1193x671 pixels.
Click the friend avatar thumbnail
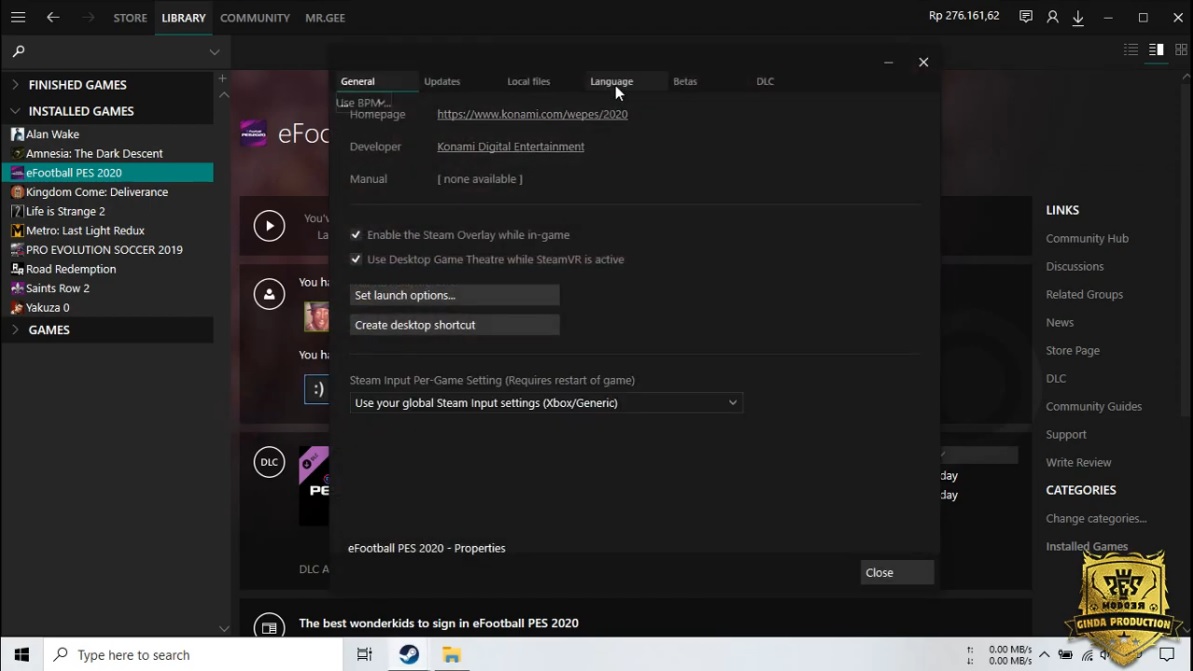tap(317, 316)
